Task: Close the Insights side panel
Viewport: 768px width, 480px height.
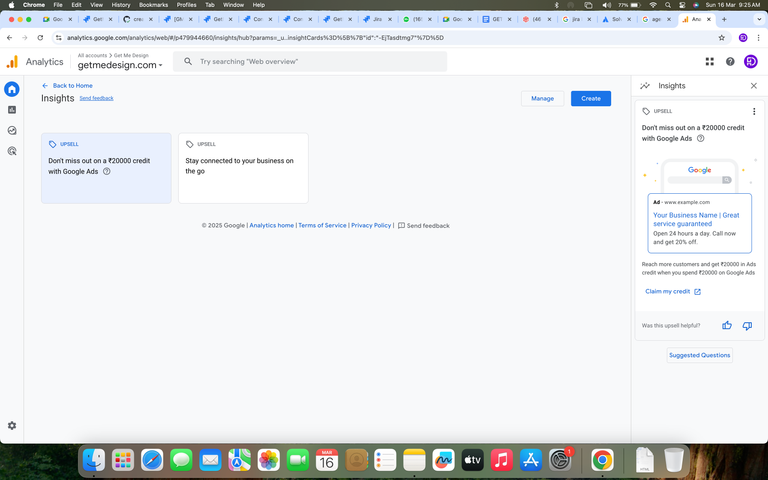Action: tap(753, 86)
